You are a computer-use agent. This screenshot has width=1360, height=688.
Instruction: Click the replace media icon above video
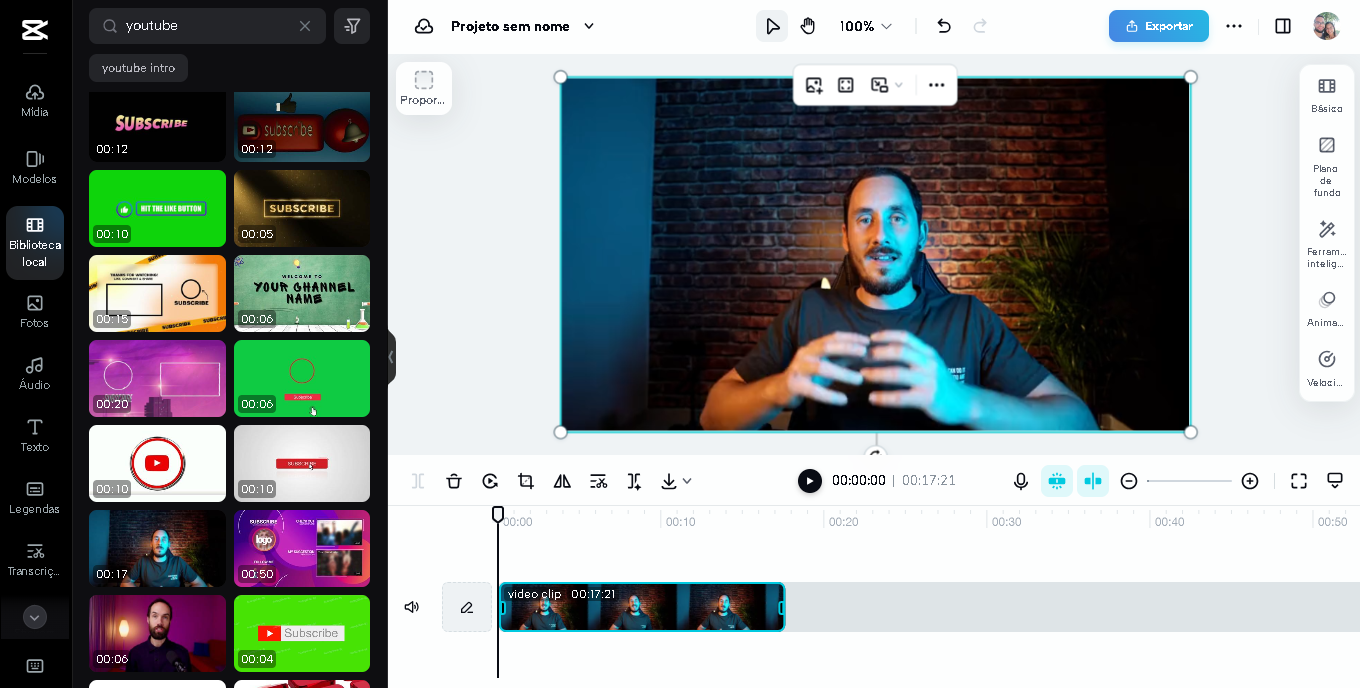814,85
